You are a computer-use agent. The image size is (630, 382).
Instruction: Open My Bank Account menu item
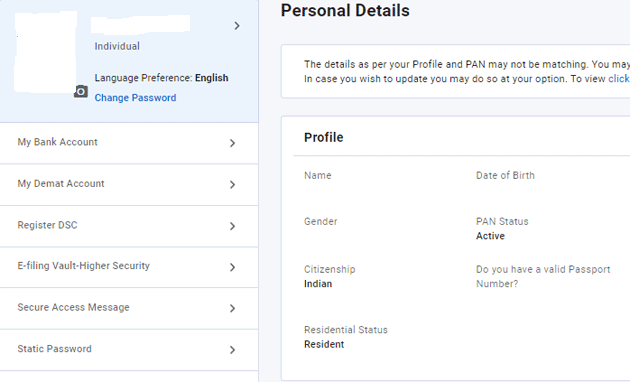129,143
